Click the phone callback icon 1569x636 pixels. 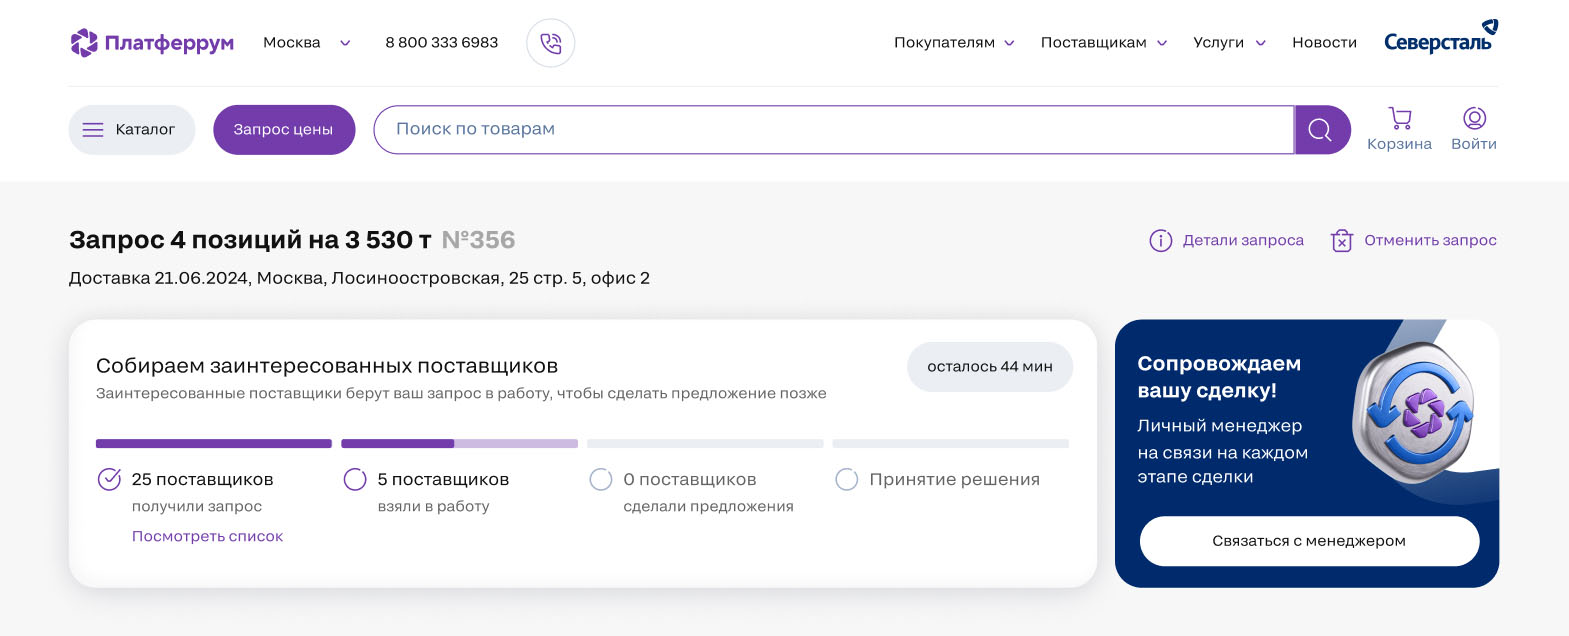[551, 43]
